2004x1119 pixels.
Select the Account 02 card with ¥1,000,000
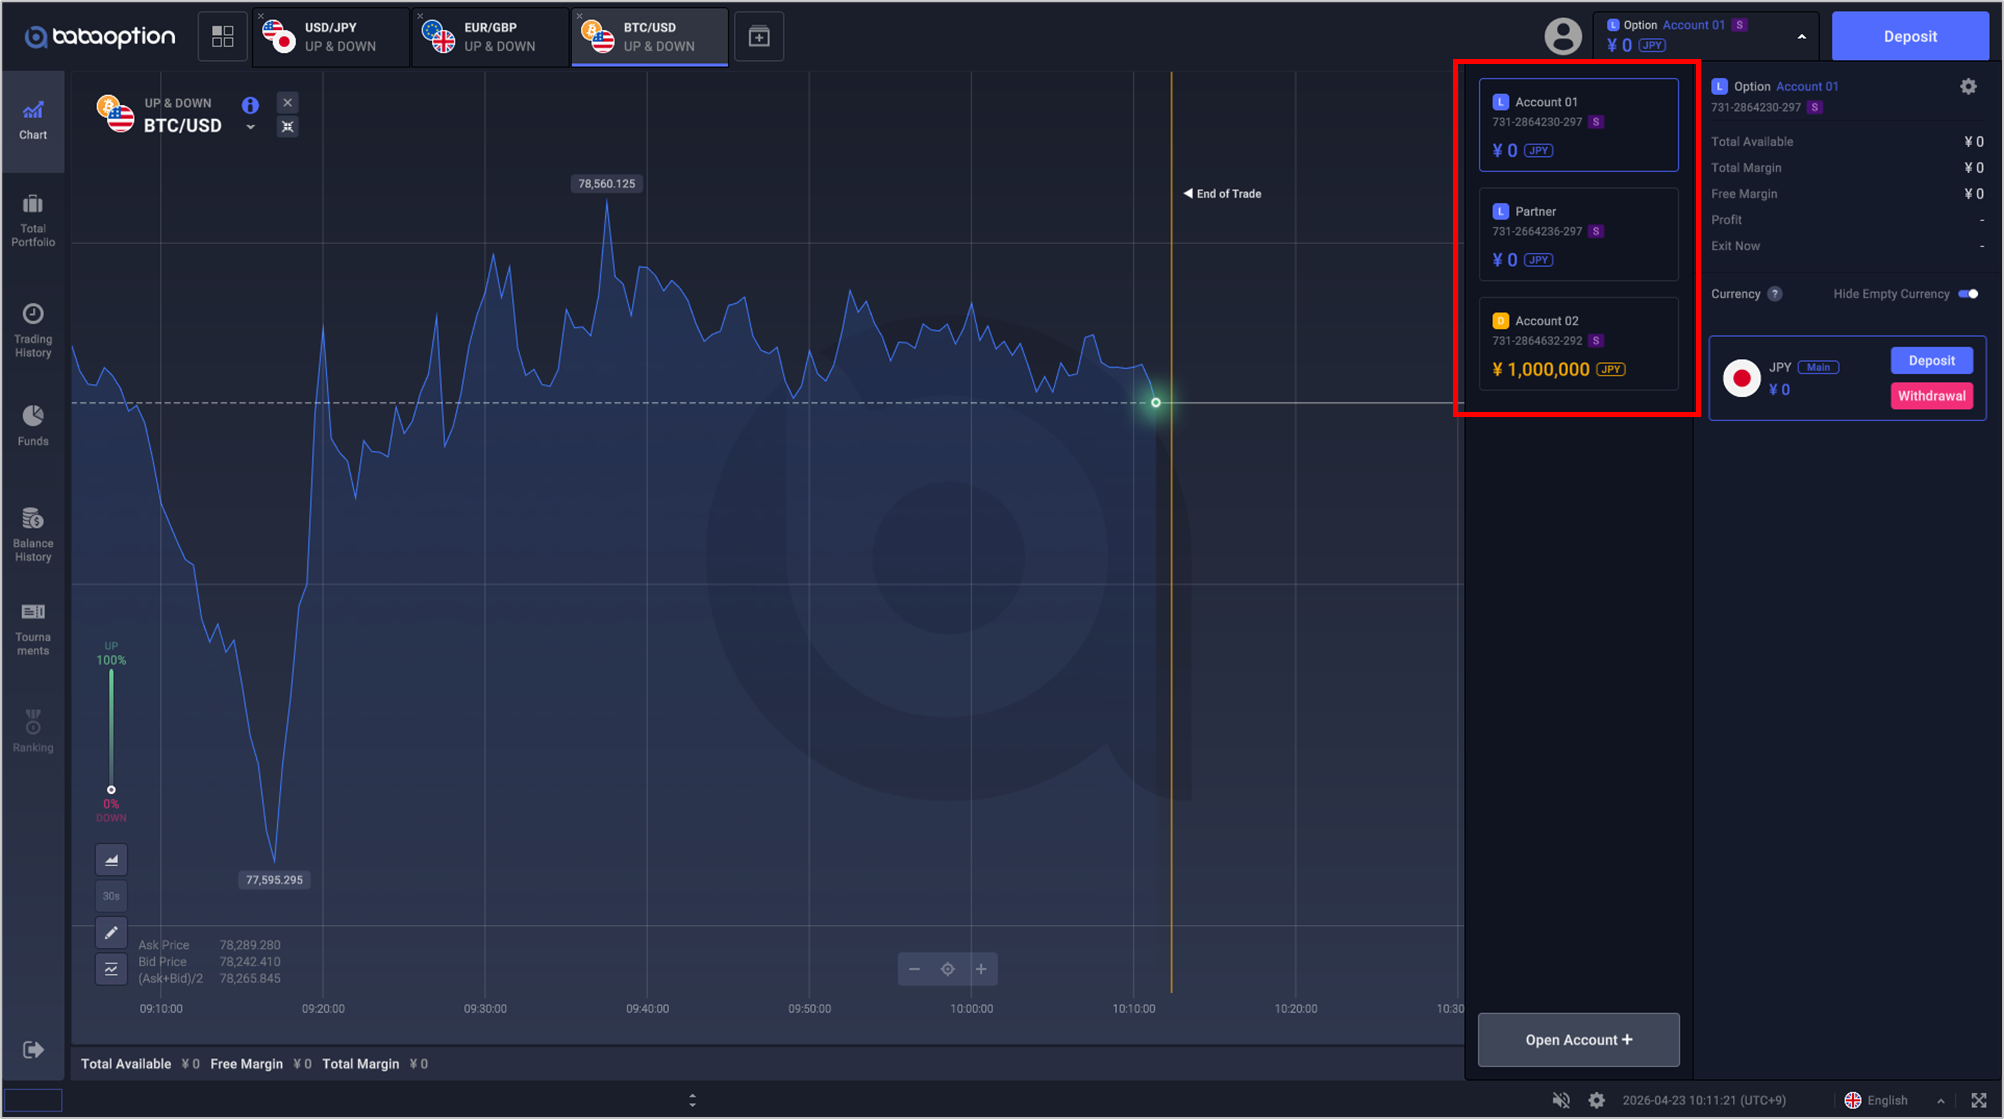[1578, 344]
